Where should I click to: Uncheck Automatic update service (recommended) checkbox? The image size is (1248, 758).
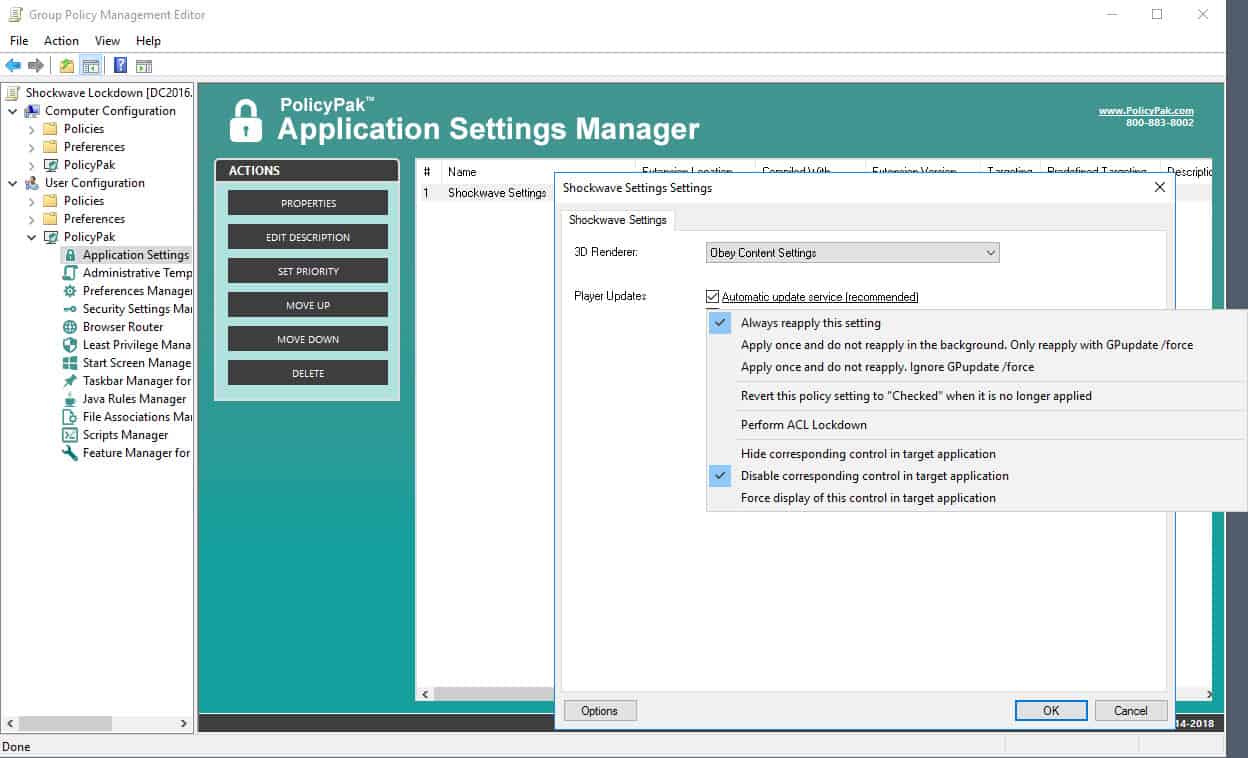tap(712, 297)
